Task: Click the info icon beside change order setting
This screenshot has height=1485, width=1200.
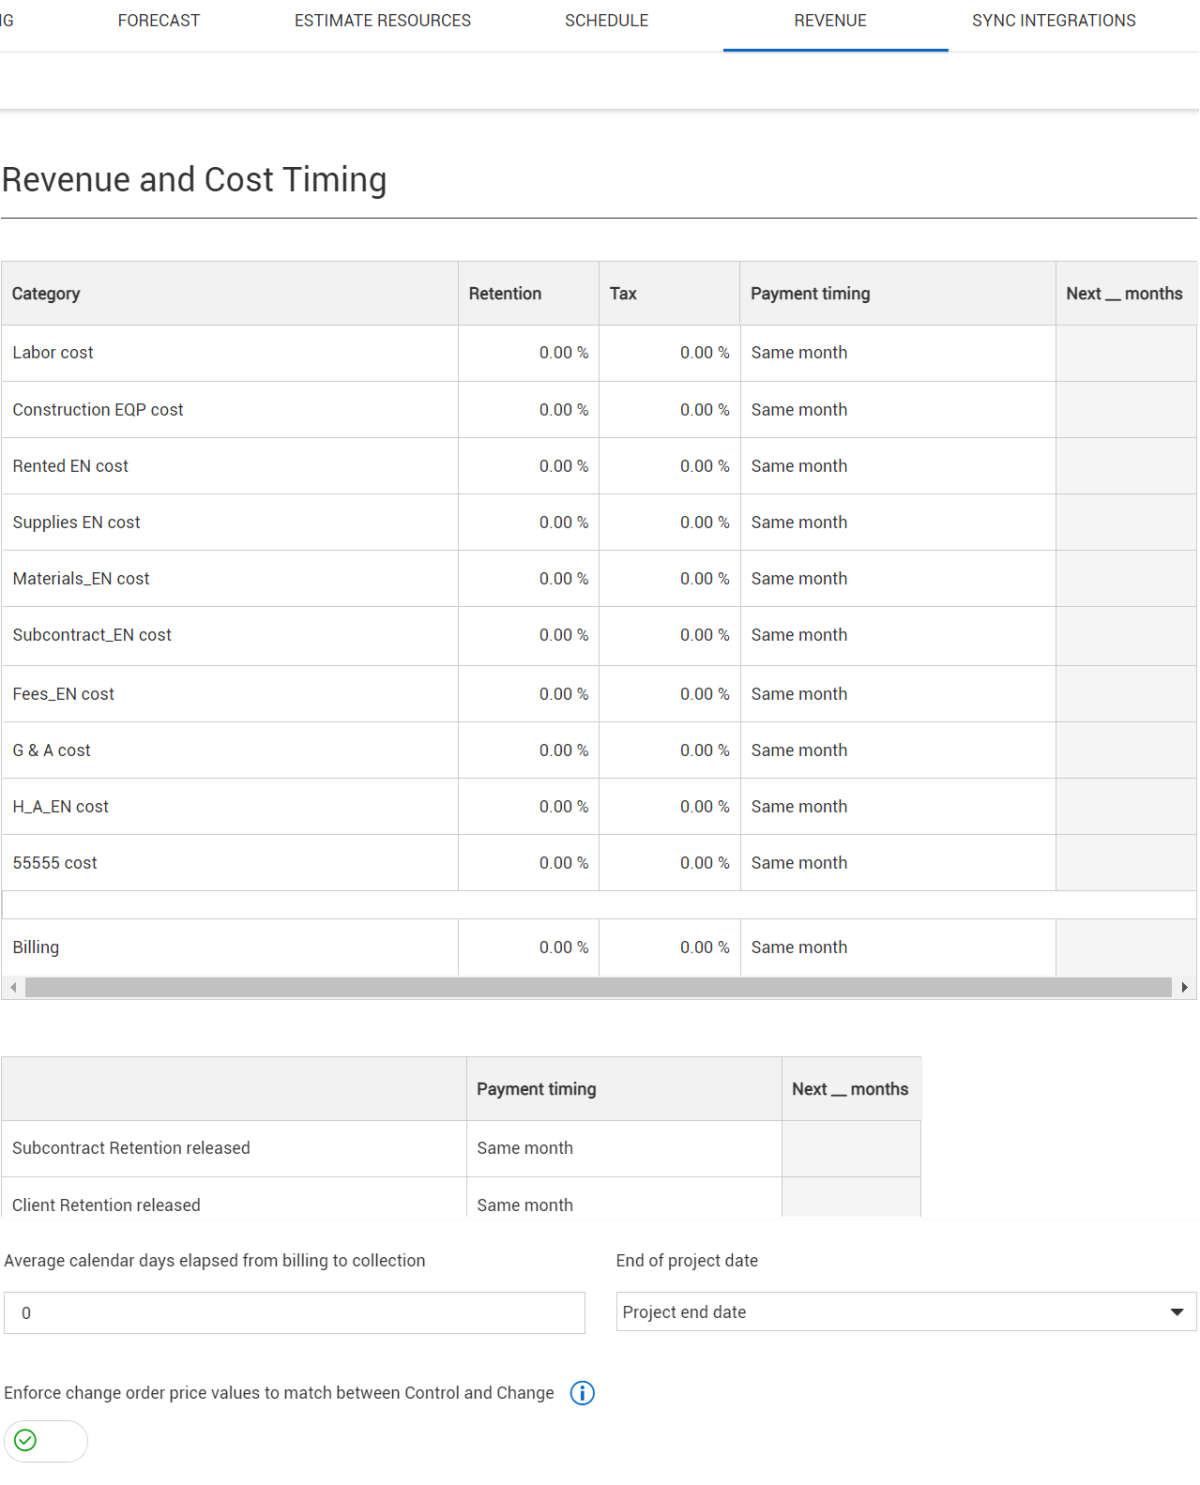Action: pos(582,1393)
